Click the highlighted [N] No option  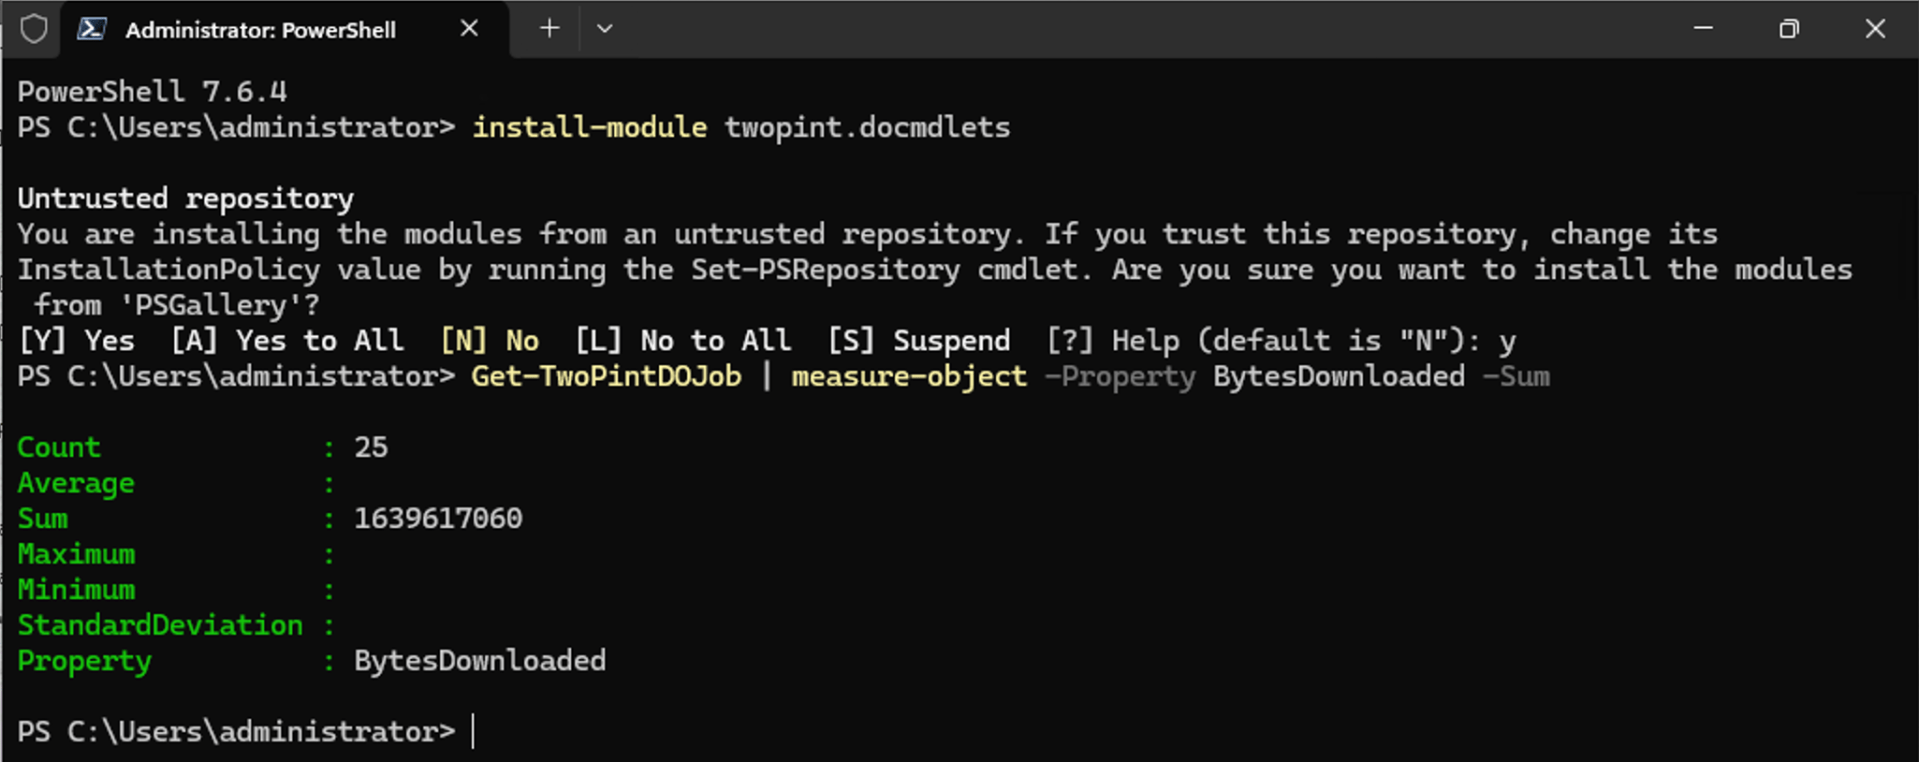coord(490,341)
